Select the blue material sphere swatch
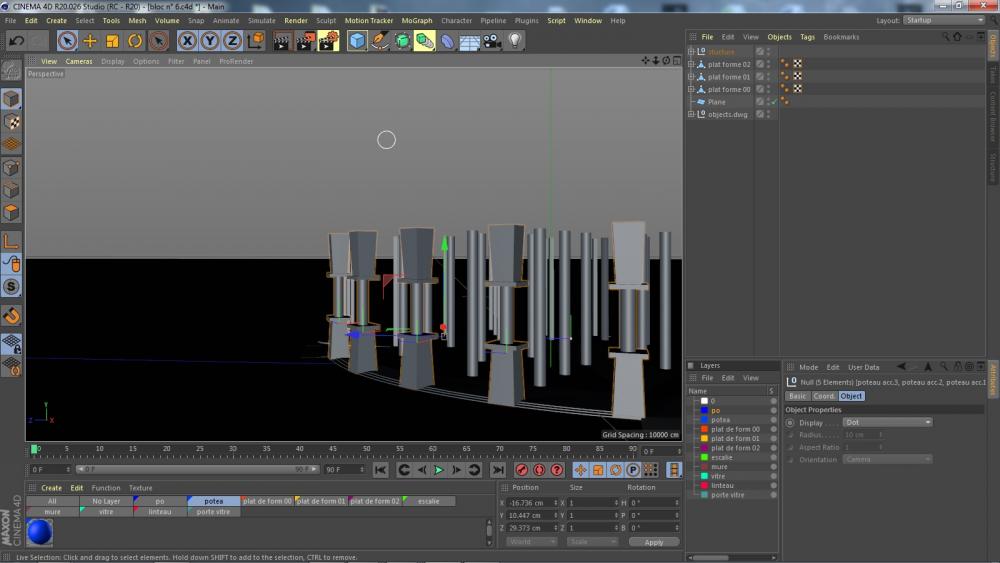 pos(40,532)
